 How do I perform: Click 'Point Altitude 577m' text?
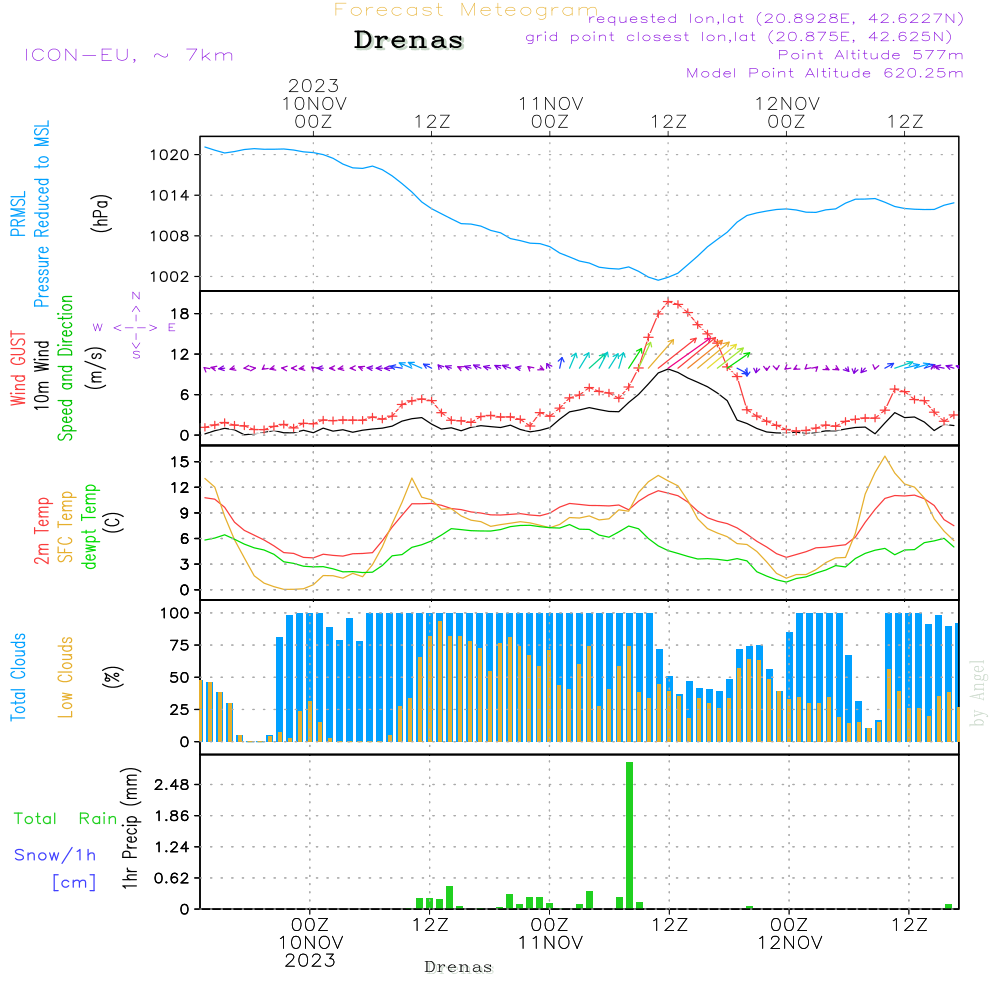tap(870, 55)
